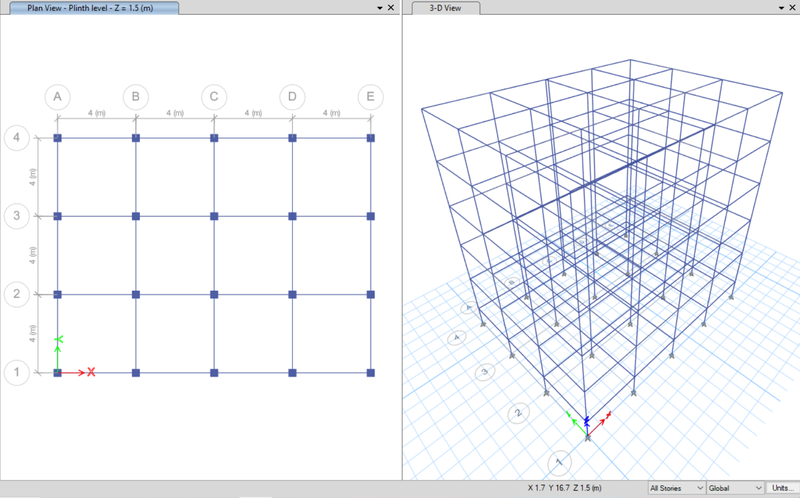The image size is (800, 498).
Task: Select the column at grid C-3
Action: click(x=214, y=216)
